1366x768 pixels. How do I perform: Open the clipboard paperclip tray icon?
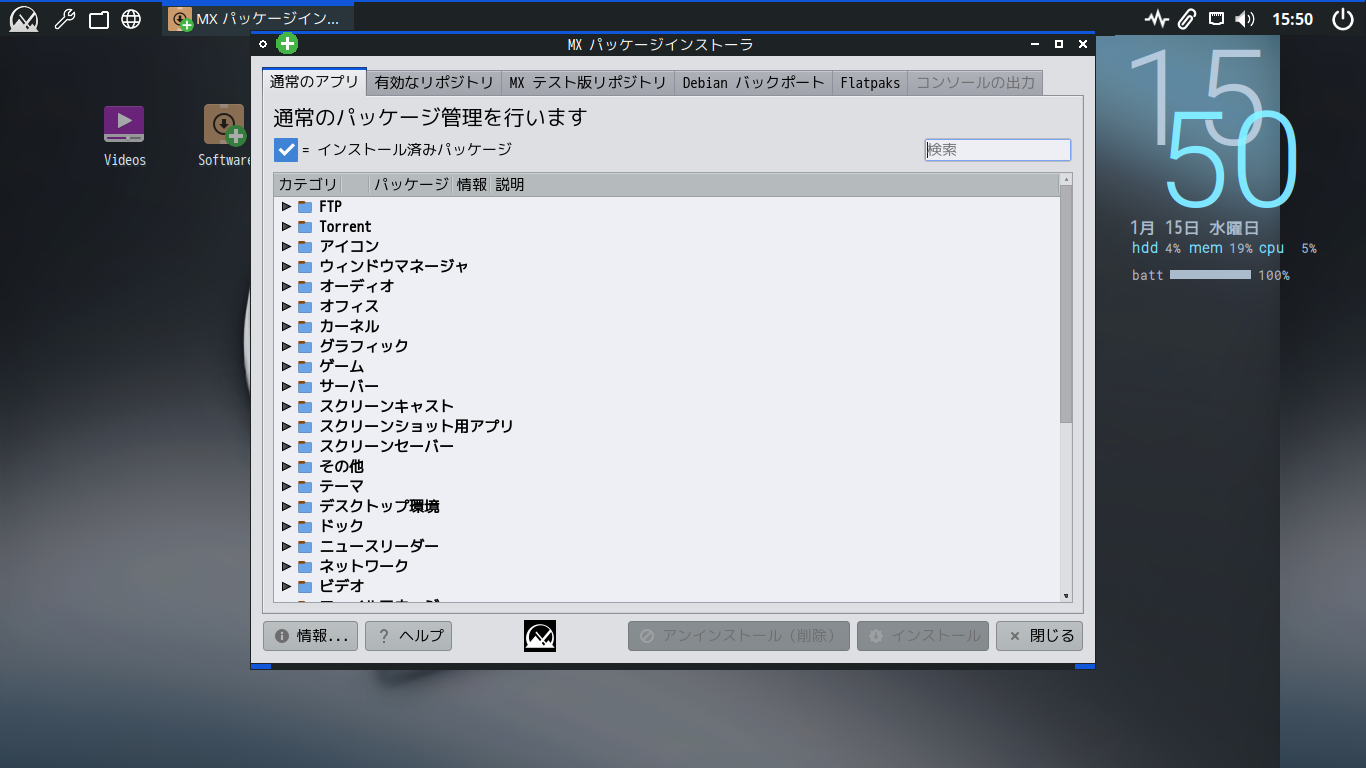click(x=1187, y=19)
